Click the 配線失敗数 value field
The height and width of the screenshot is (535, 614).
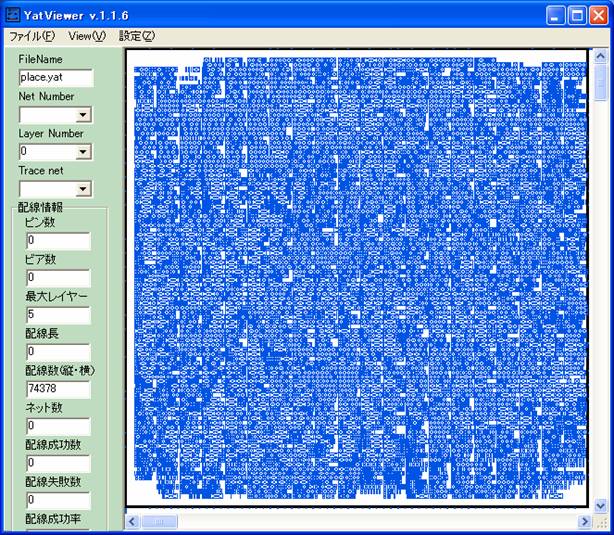tap(58, 500)
